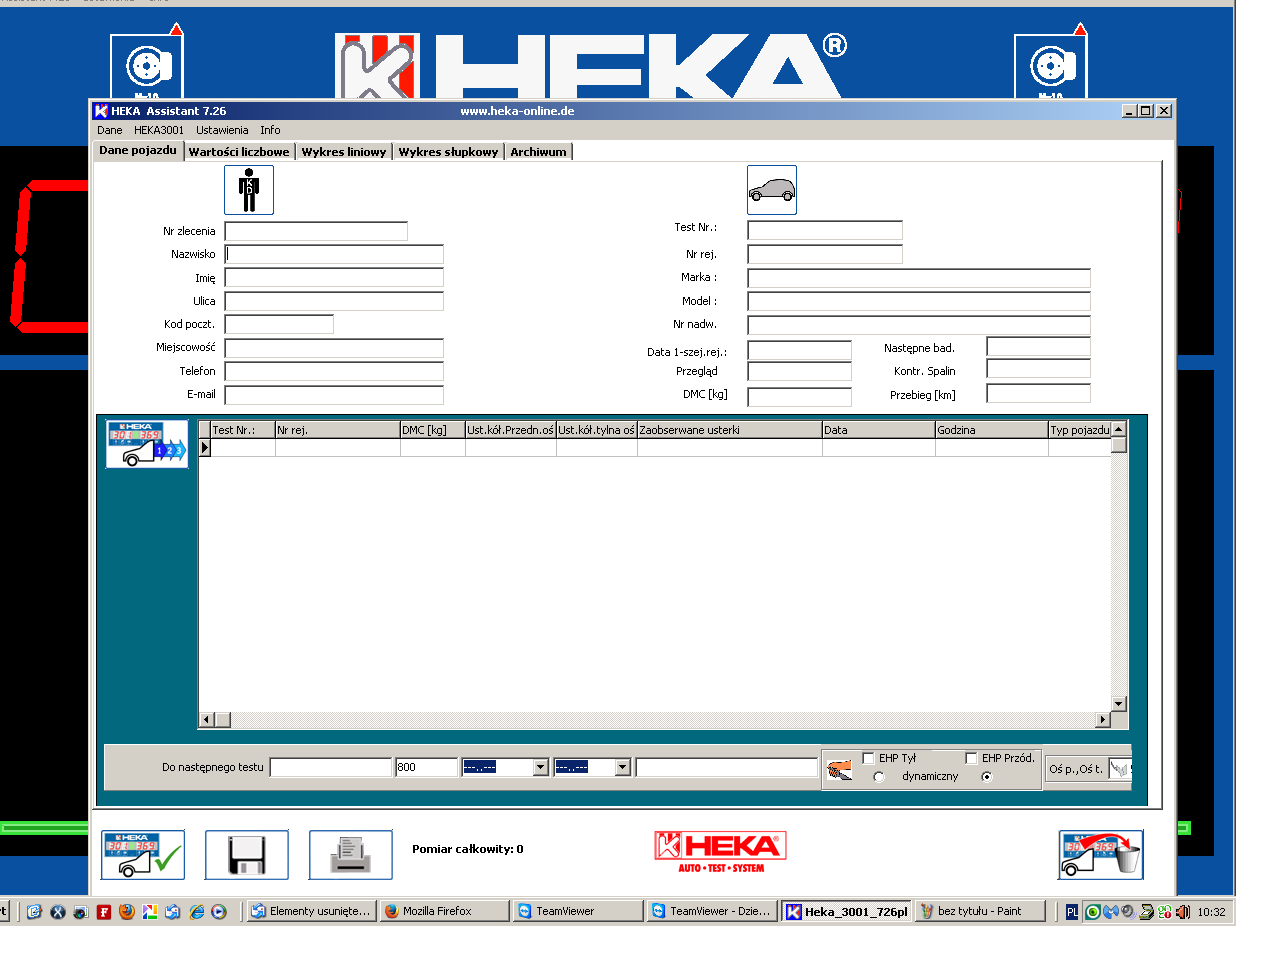Click the Zaobserwane usterki column header
The width and height of the screenshot is (1280, 960).
coord(729,430)
